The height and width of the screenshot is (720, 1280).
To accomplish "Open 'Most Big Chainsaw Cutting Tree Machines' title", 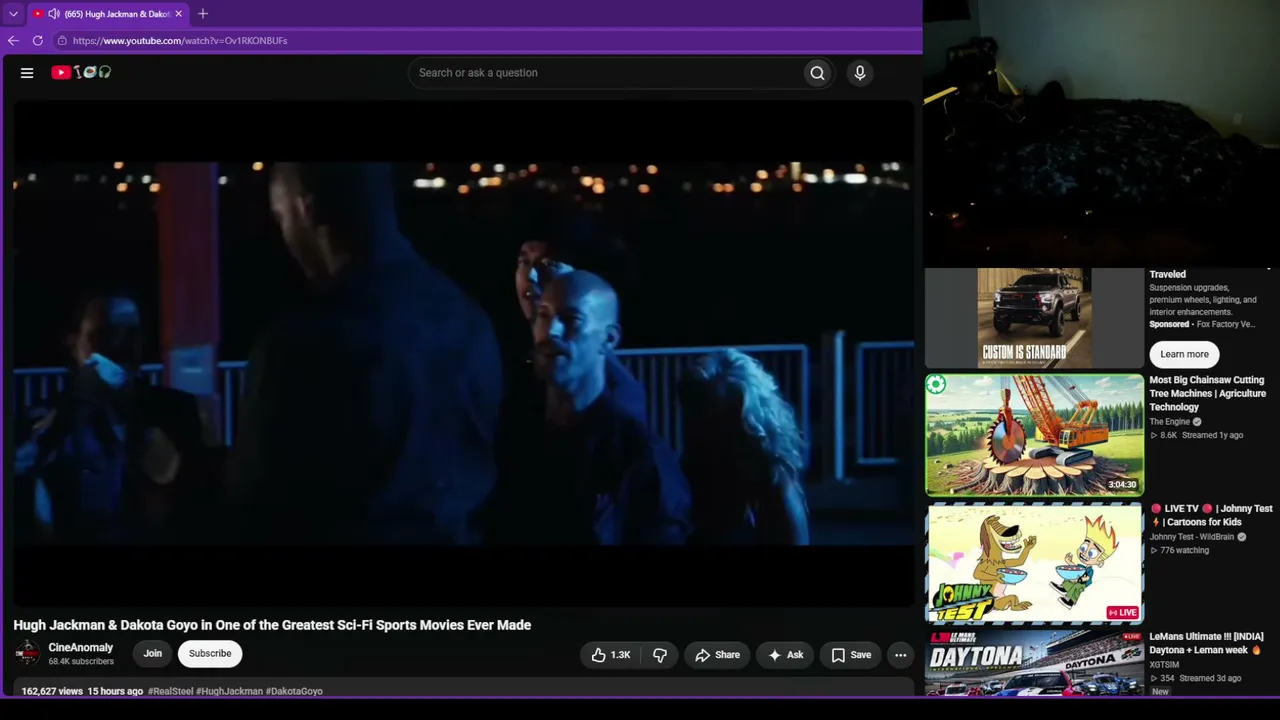I will click(x=1208, y=393).
